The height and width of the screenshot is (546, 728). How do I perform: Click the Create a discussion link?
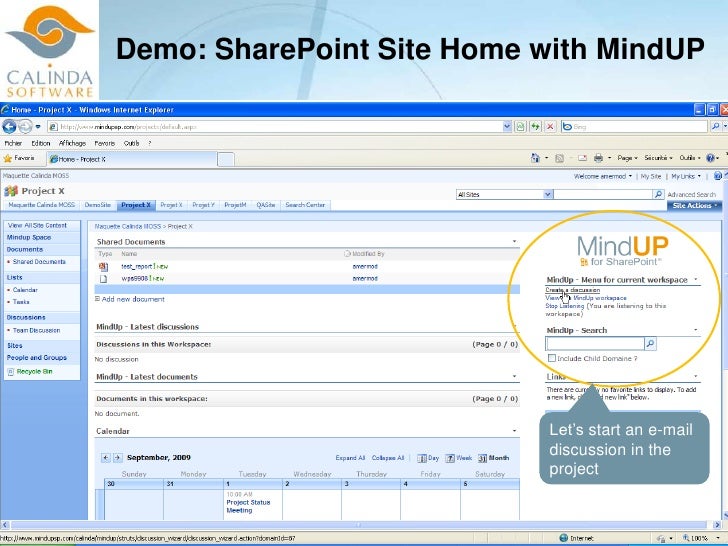point(572,290)
